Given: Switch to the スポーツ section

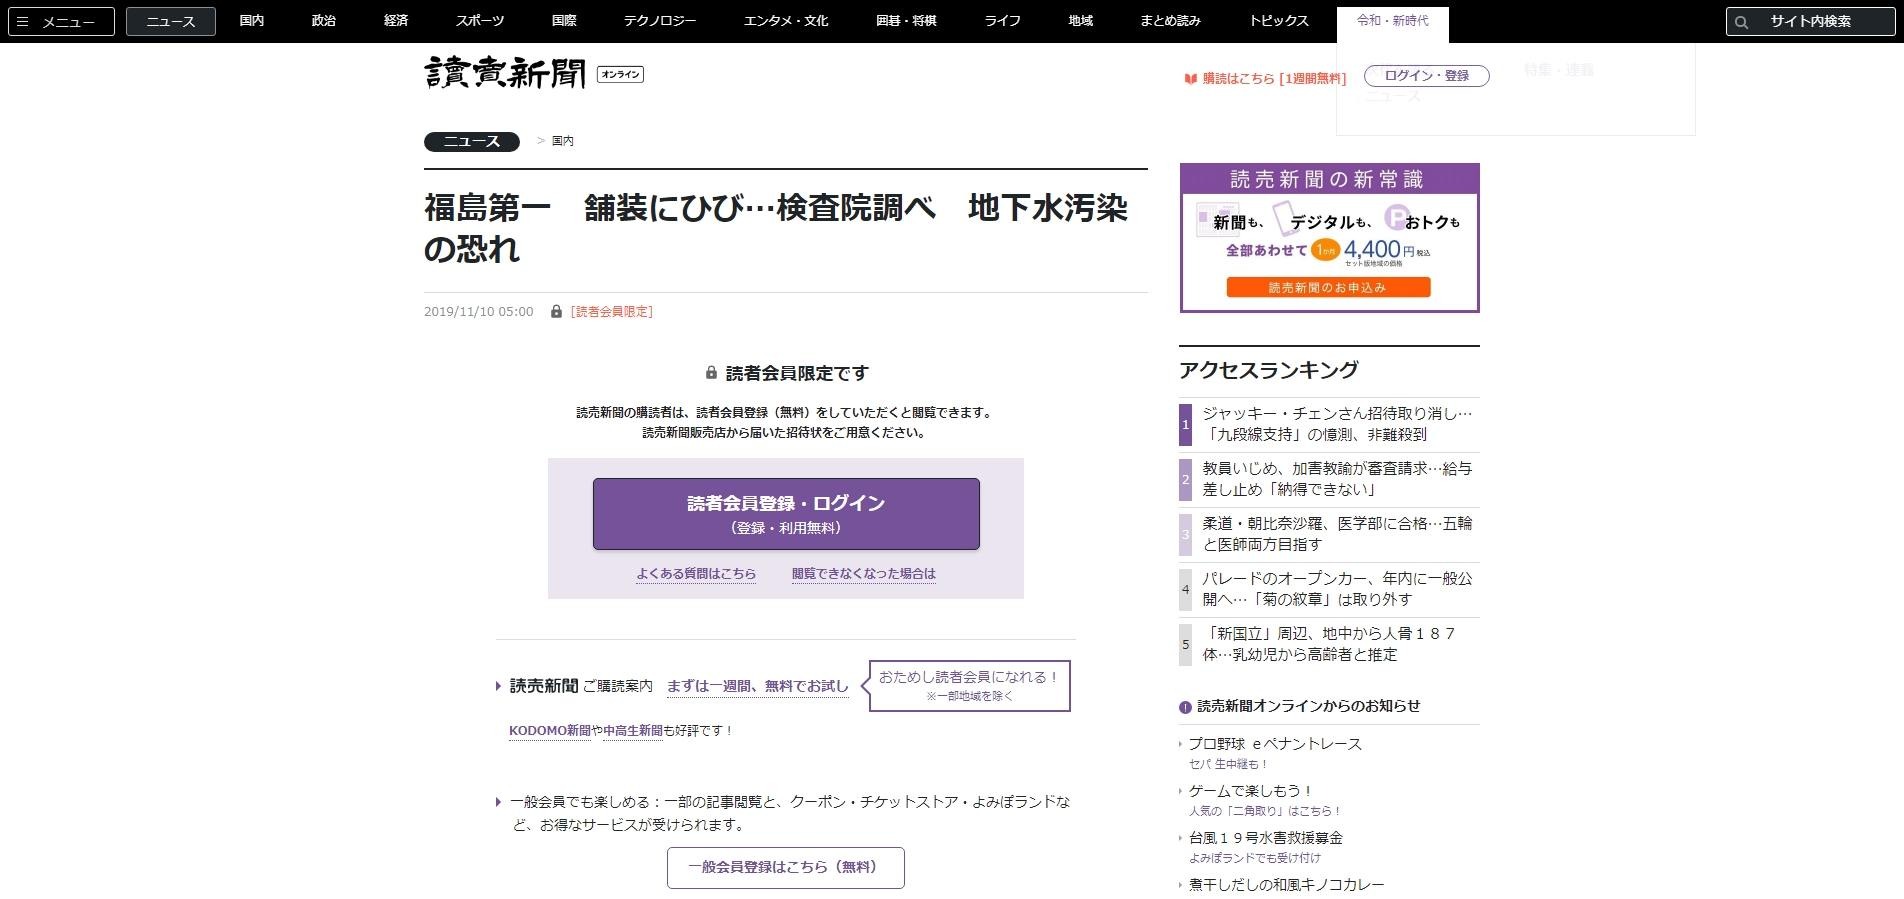Looking at the screenshot, I should tap(480, 21).
